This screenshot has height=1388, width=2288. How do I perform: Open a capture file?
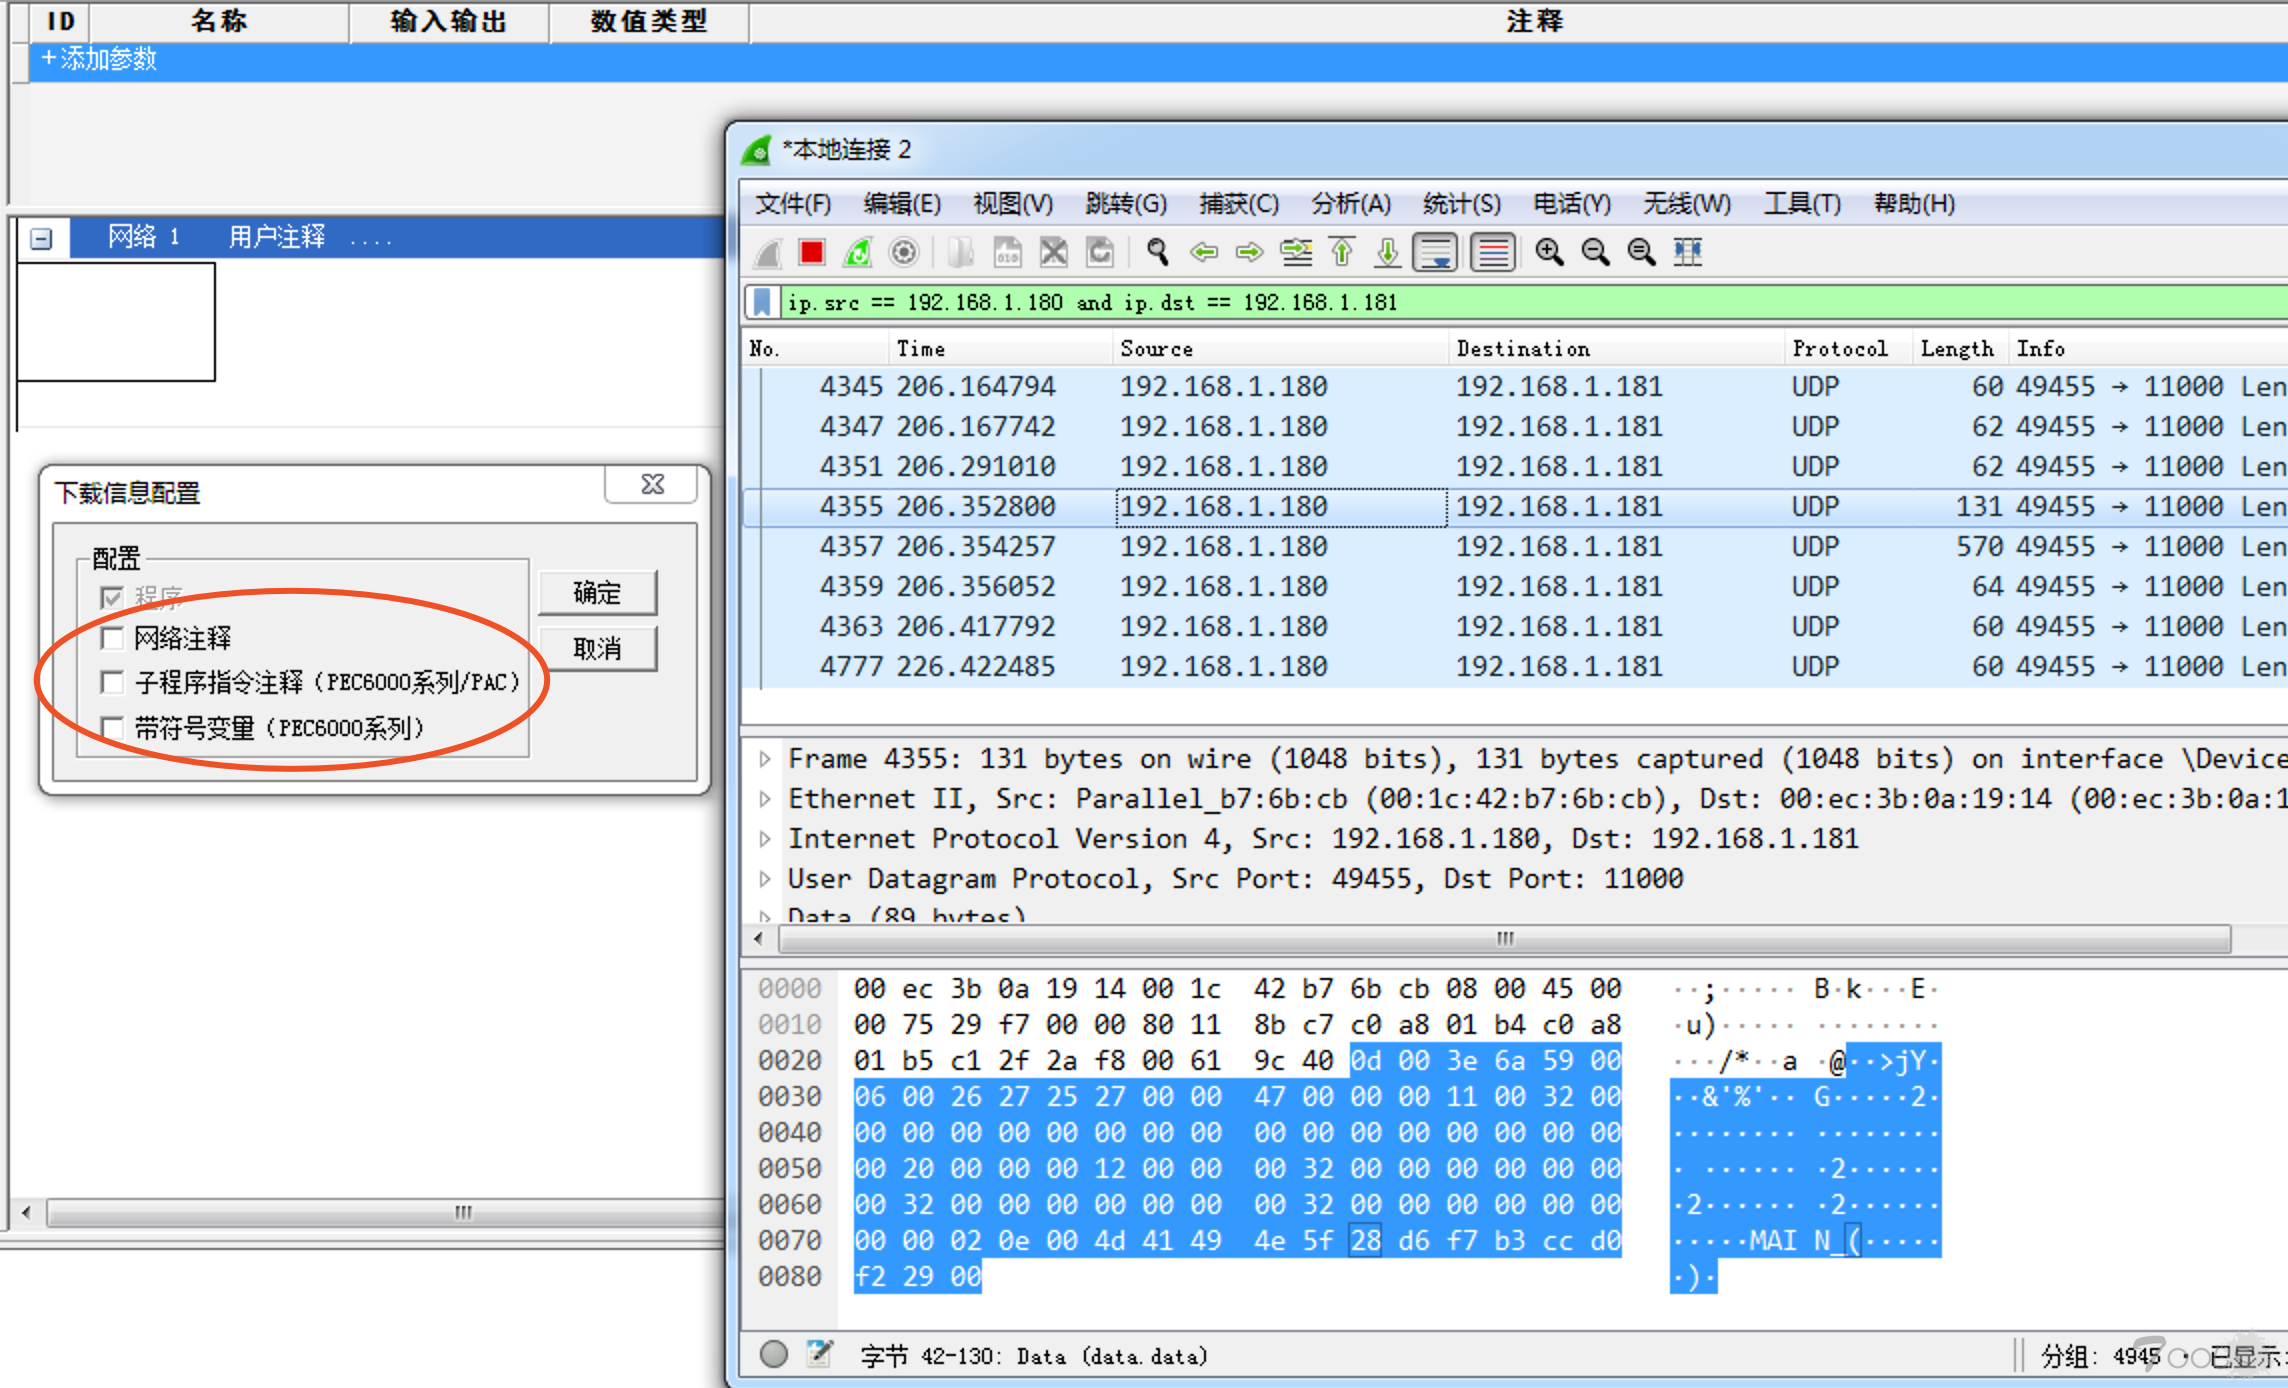click(961, 253)
